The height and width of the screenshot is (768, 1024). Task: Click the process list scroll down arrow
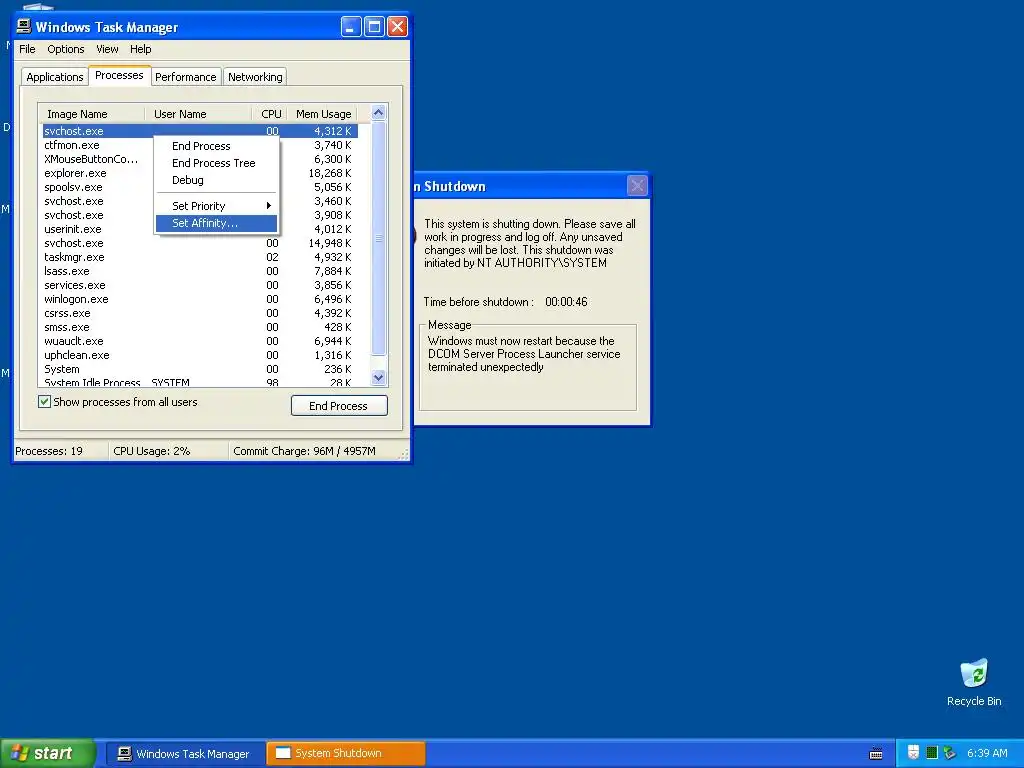click(378, 377)
